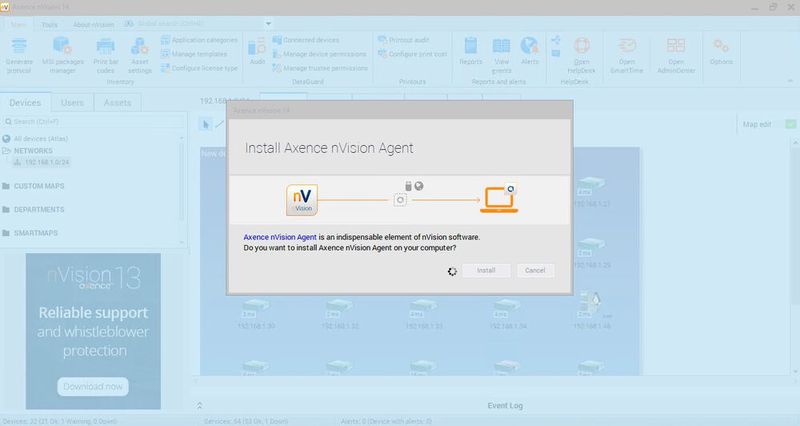Open Generate protocol in ribbon
The height and width of the screenshot is (426, 800).
[19, 56]
